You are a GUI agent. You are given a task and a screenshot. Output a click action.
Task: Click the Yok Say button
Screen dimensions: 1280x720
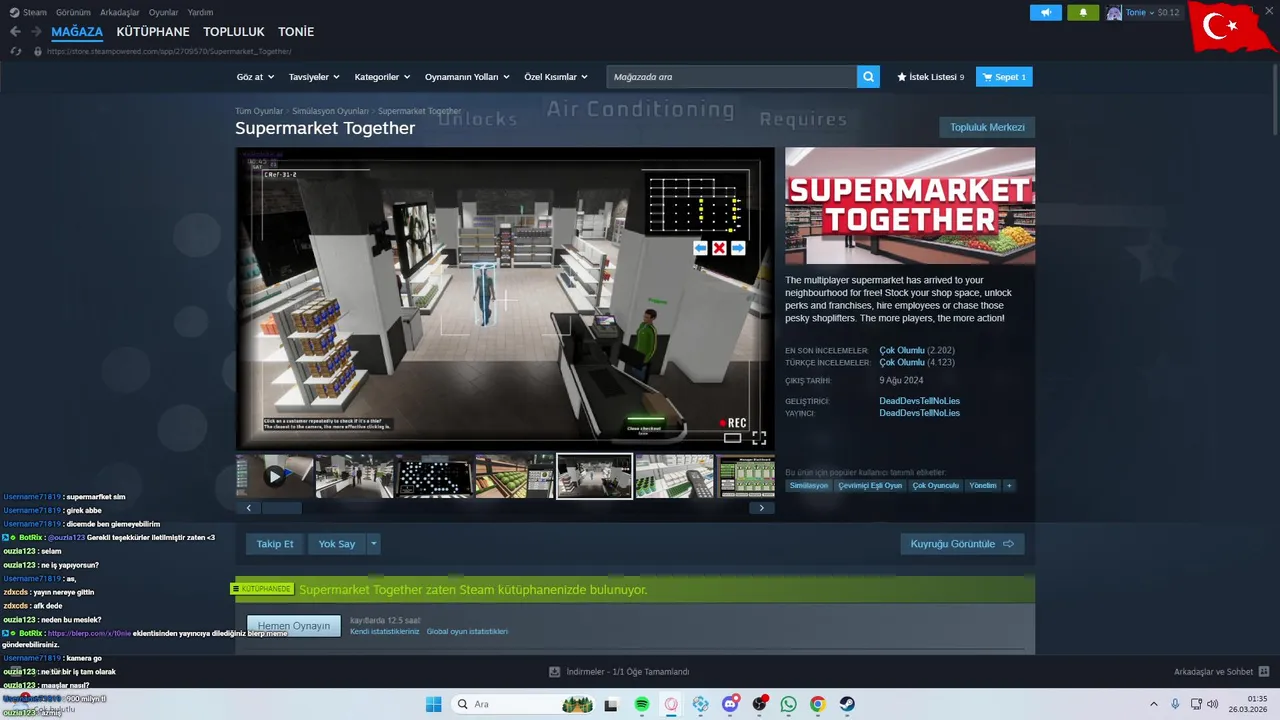click(337, 544)
